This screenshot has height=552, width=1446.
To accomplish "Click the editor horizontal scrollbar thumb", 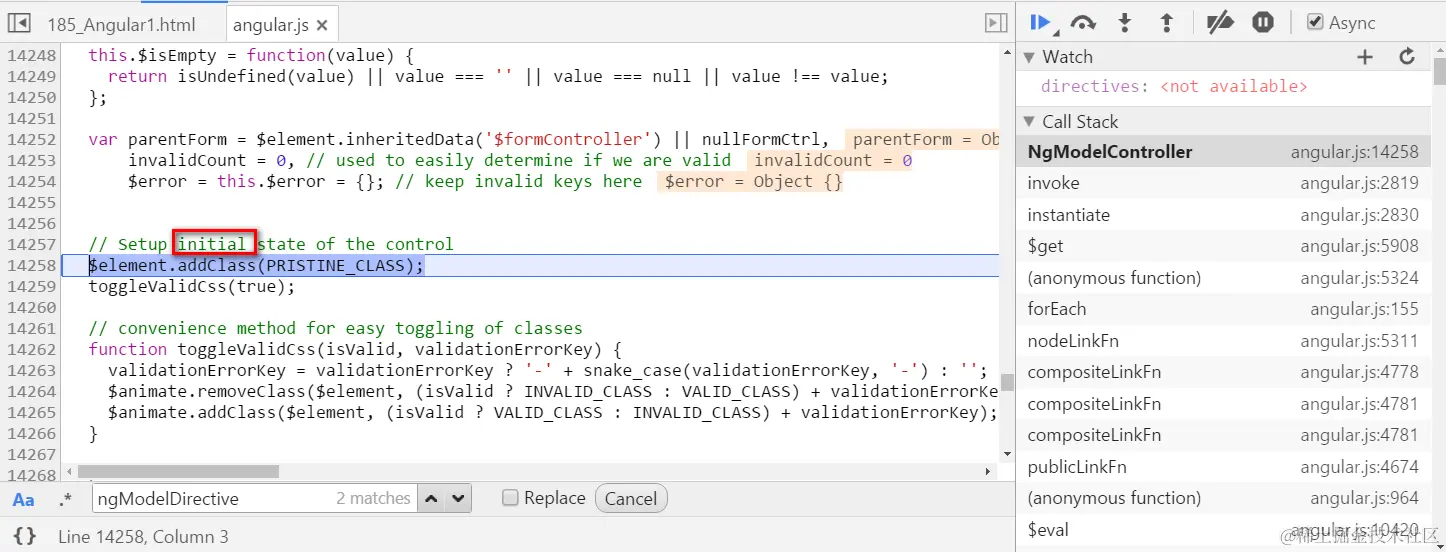I will (178, 471).
